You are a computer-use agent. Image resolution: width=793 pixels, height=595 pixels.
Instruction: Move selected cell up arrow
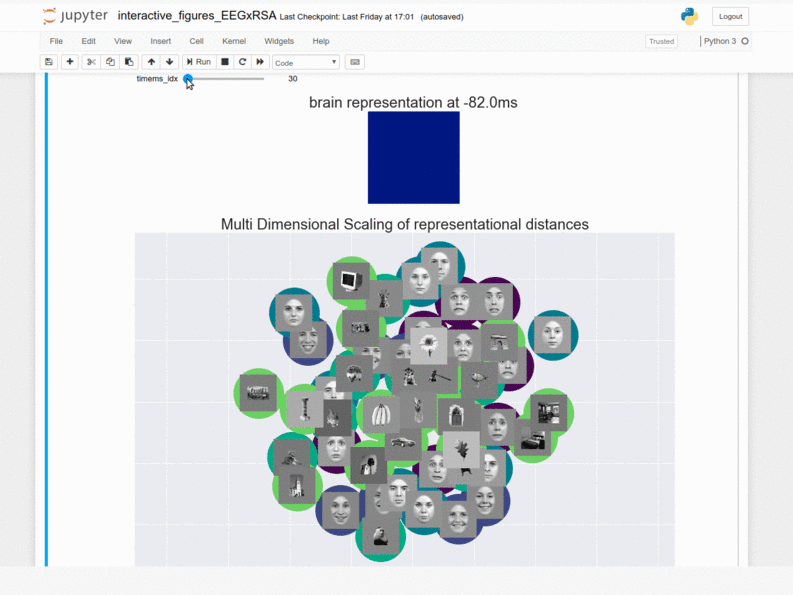pyautogui.click(x=152, y=62)
